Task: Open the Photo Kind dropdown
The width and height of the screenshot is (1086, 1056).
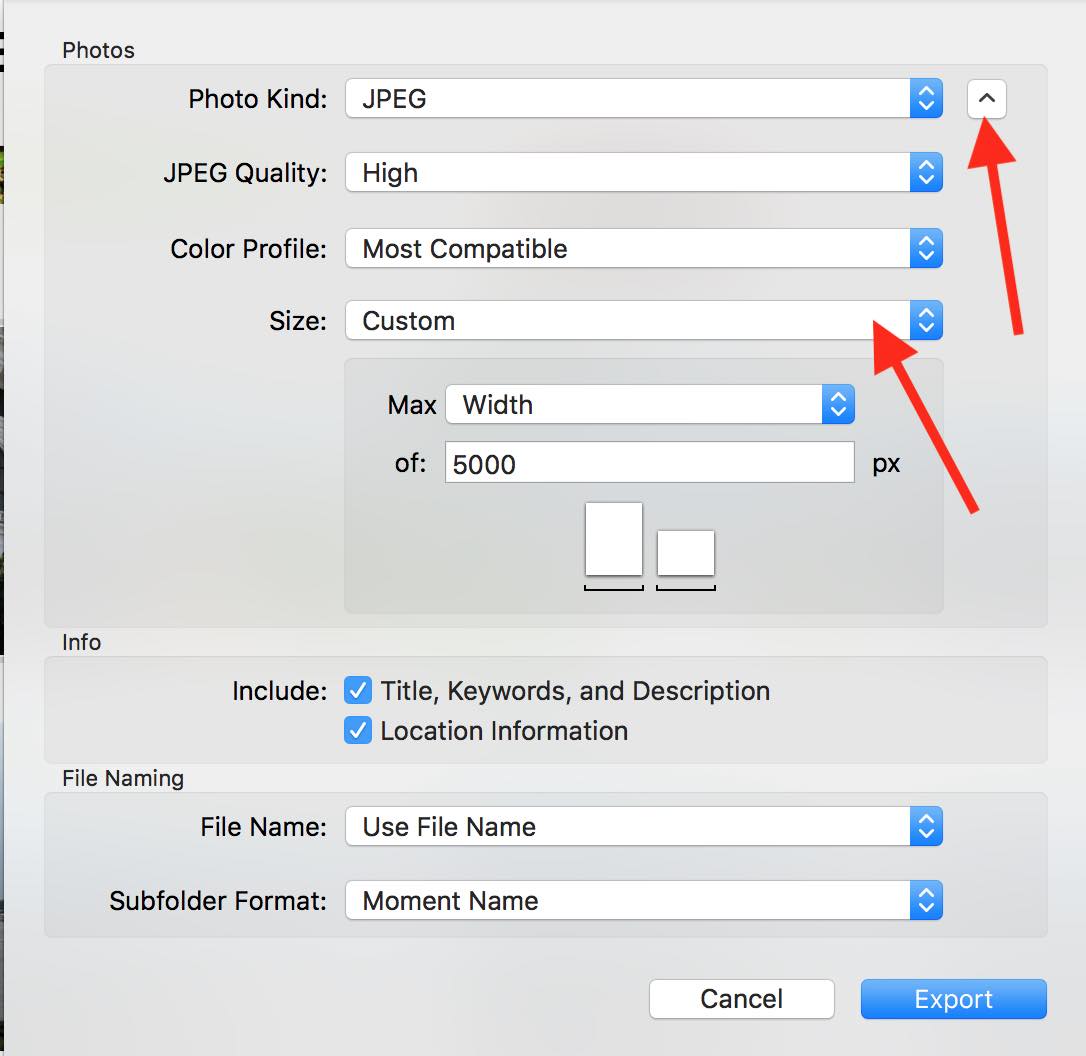Action: pos(627,99)
